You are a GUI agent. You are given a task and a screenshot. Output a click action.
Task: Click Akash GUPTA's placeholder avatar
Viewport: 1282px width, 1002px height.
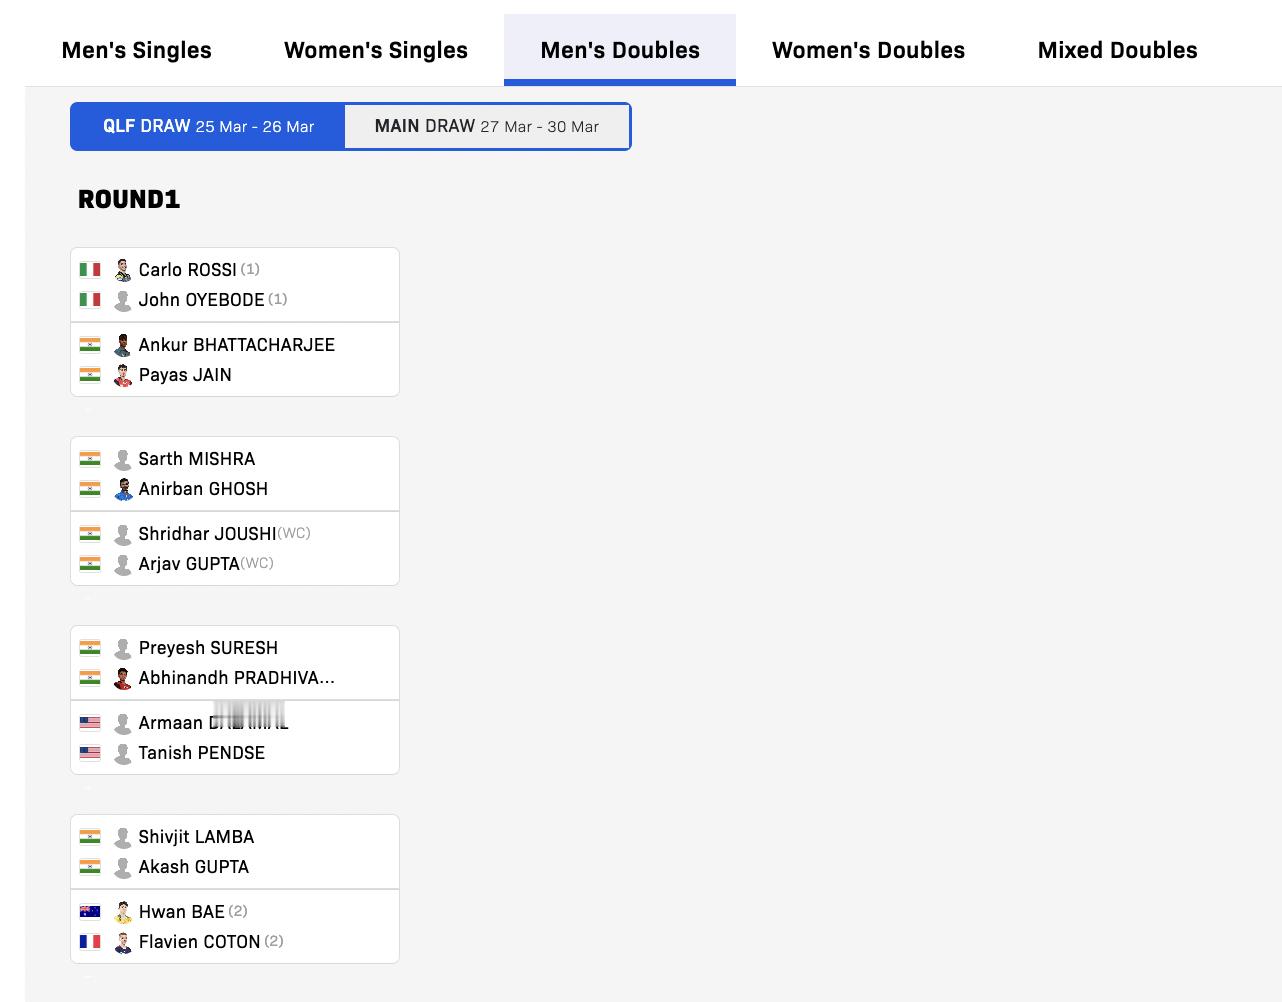click(123, 867)
